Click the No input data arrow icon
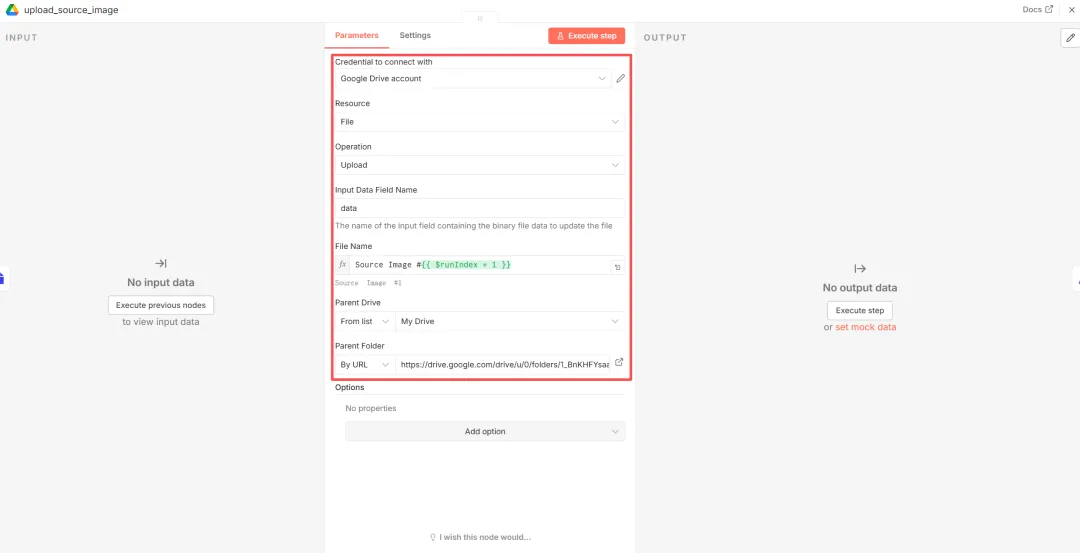 pyautogui.click(x=160, y=263)
